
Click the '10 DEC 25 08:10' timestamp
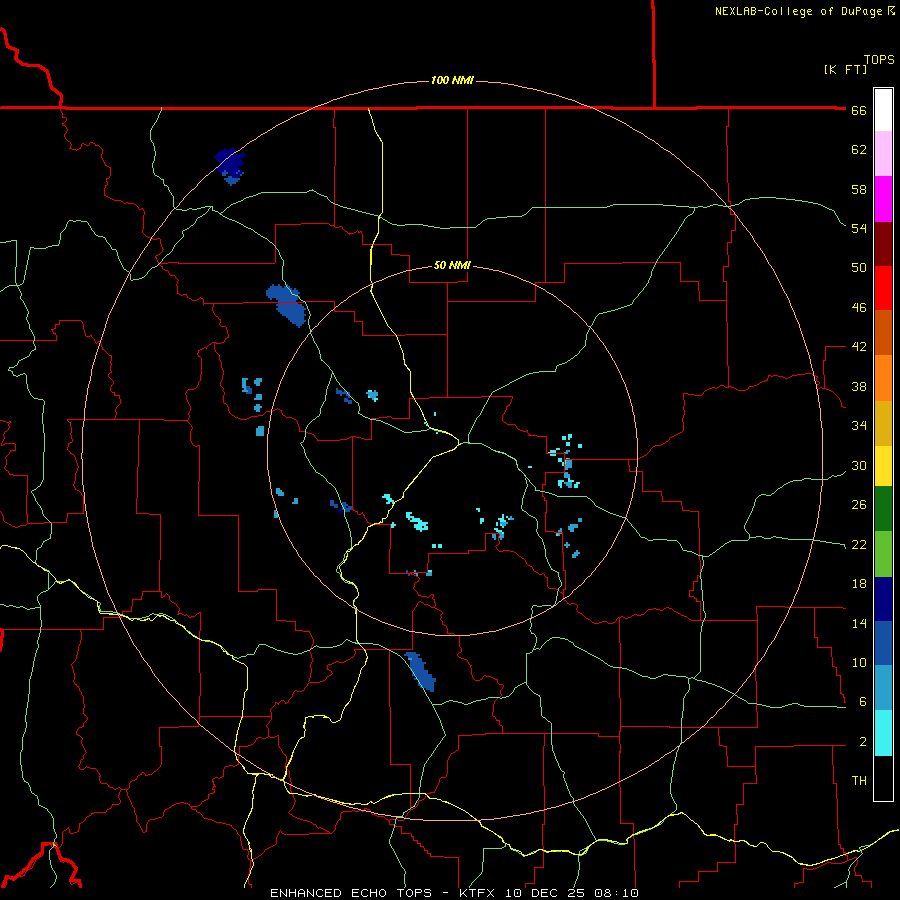(572, 893)
